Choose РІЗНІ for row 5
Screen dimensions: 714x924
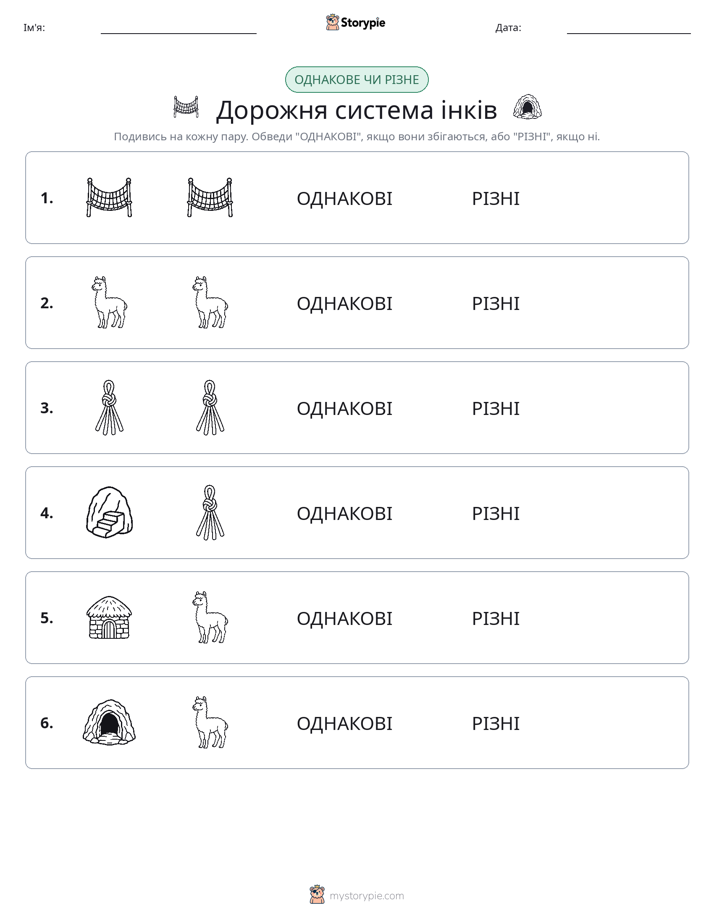495,618
